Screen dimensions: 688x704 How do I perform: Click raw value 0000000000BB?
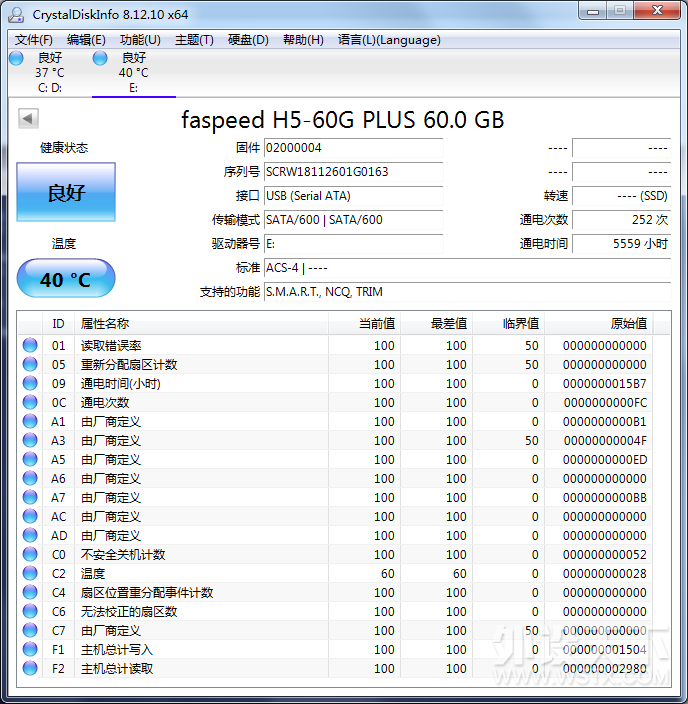(604, 498)
